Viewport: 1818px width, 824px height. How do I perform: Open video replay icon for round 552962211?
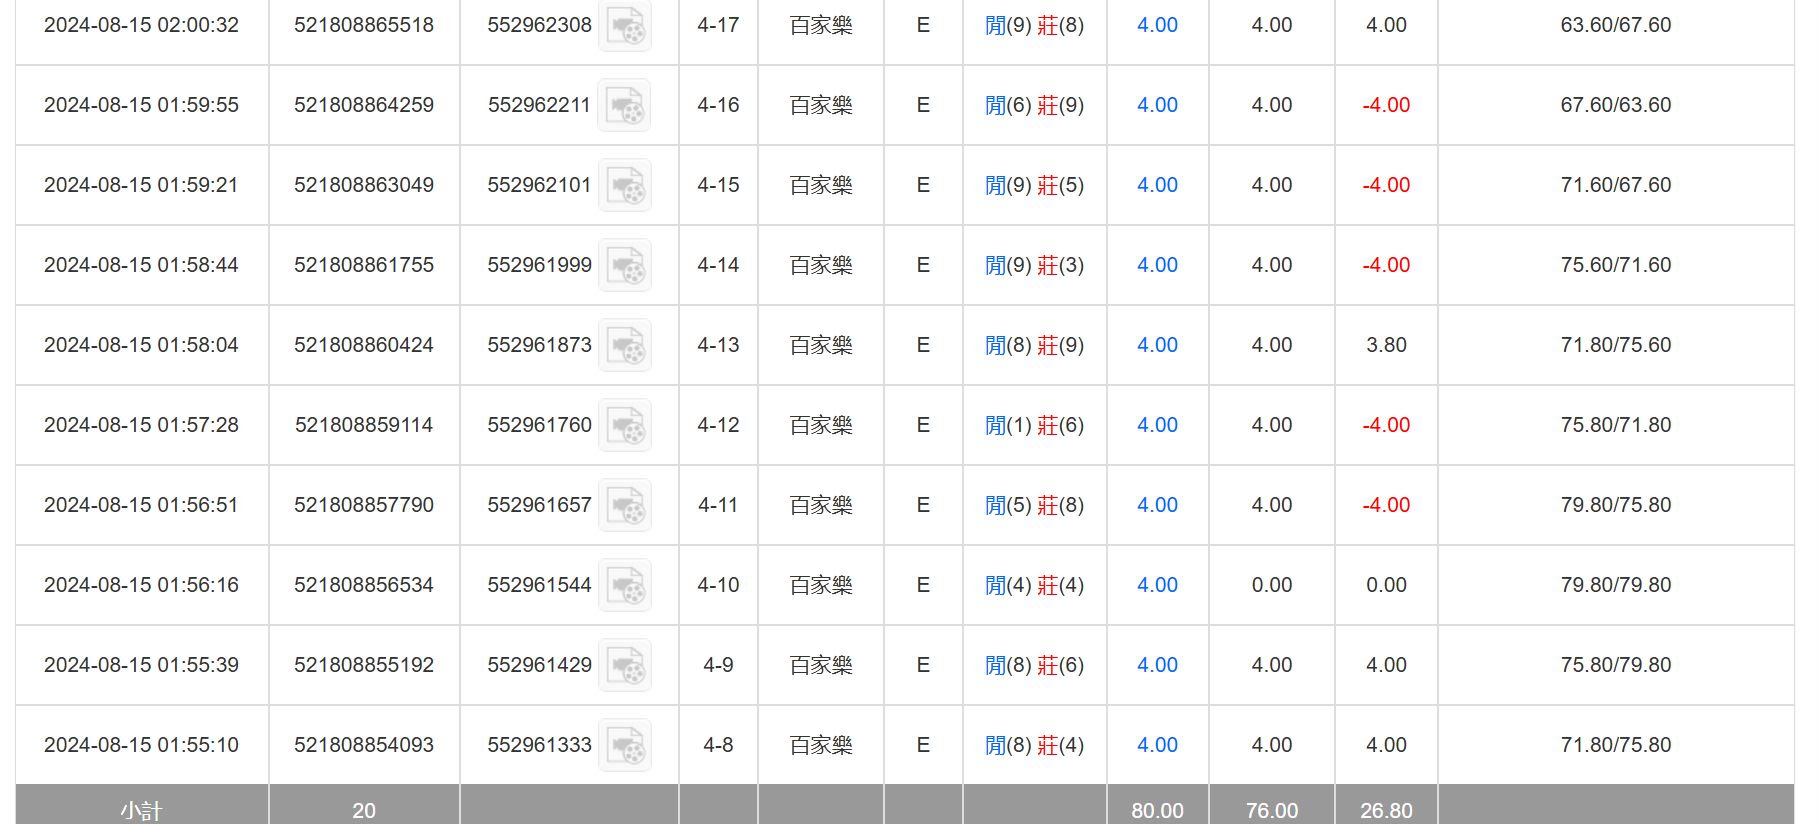(x=625, y=106)
